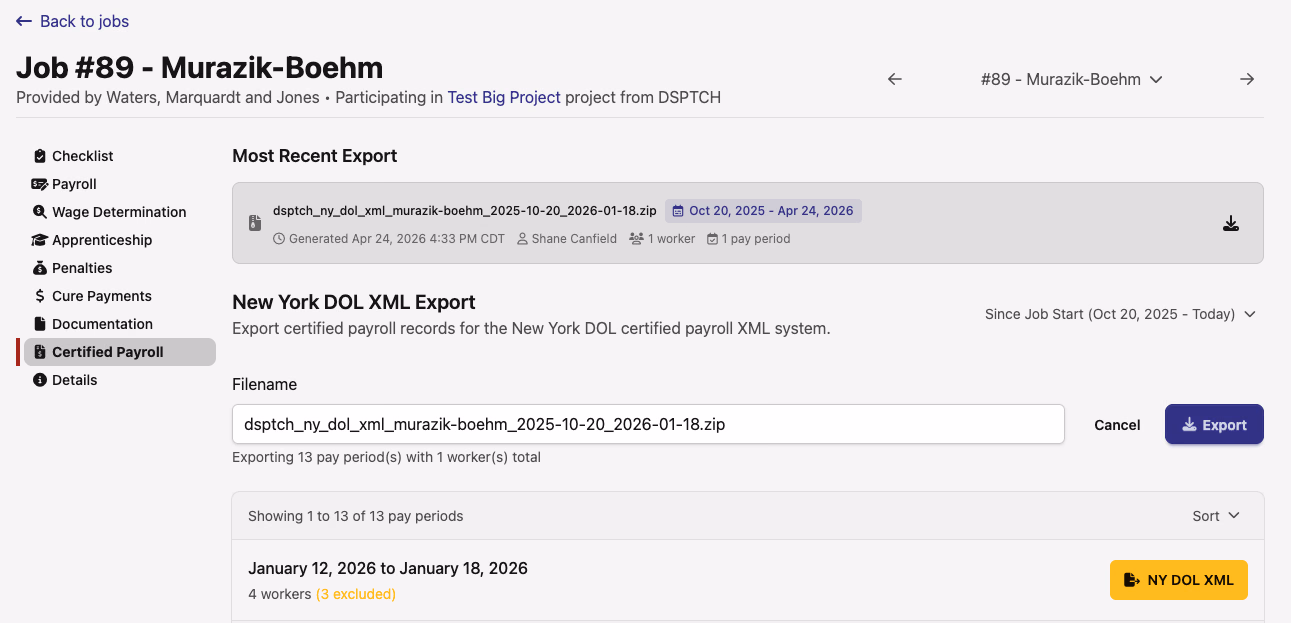Click Generated Apr 24, 2026 4:33 PM CDT text
The height and width of the screenshot is (623, 1291).
pyautogui.click(x=389, y=239)
